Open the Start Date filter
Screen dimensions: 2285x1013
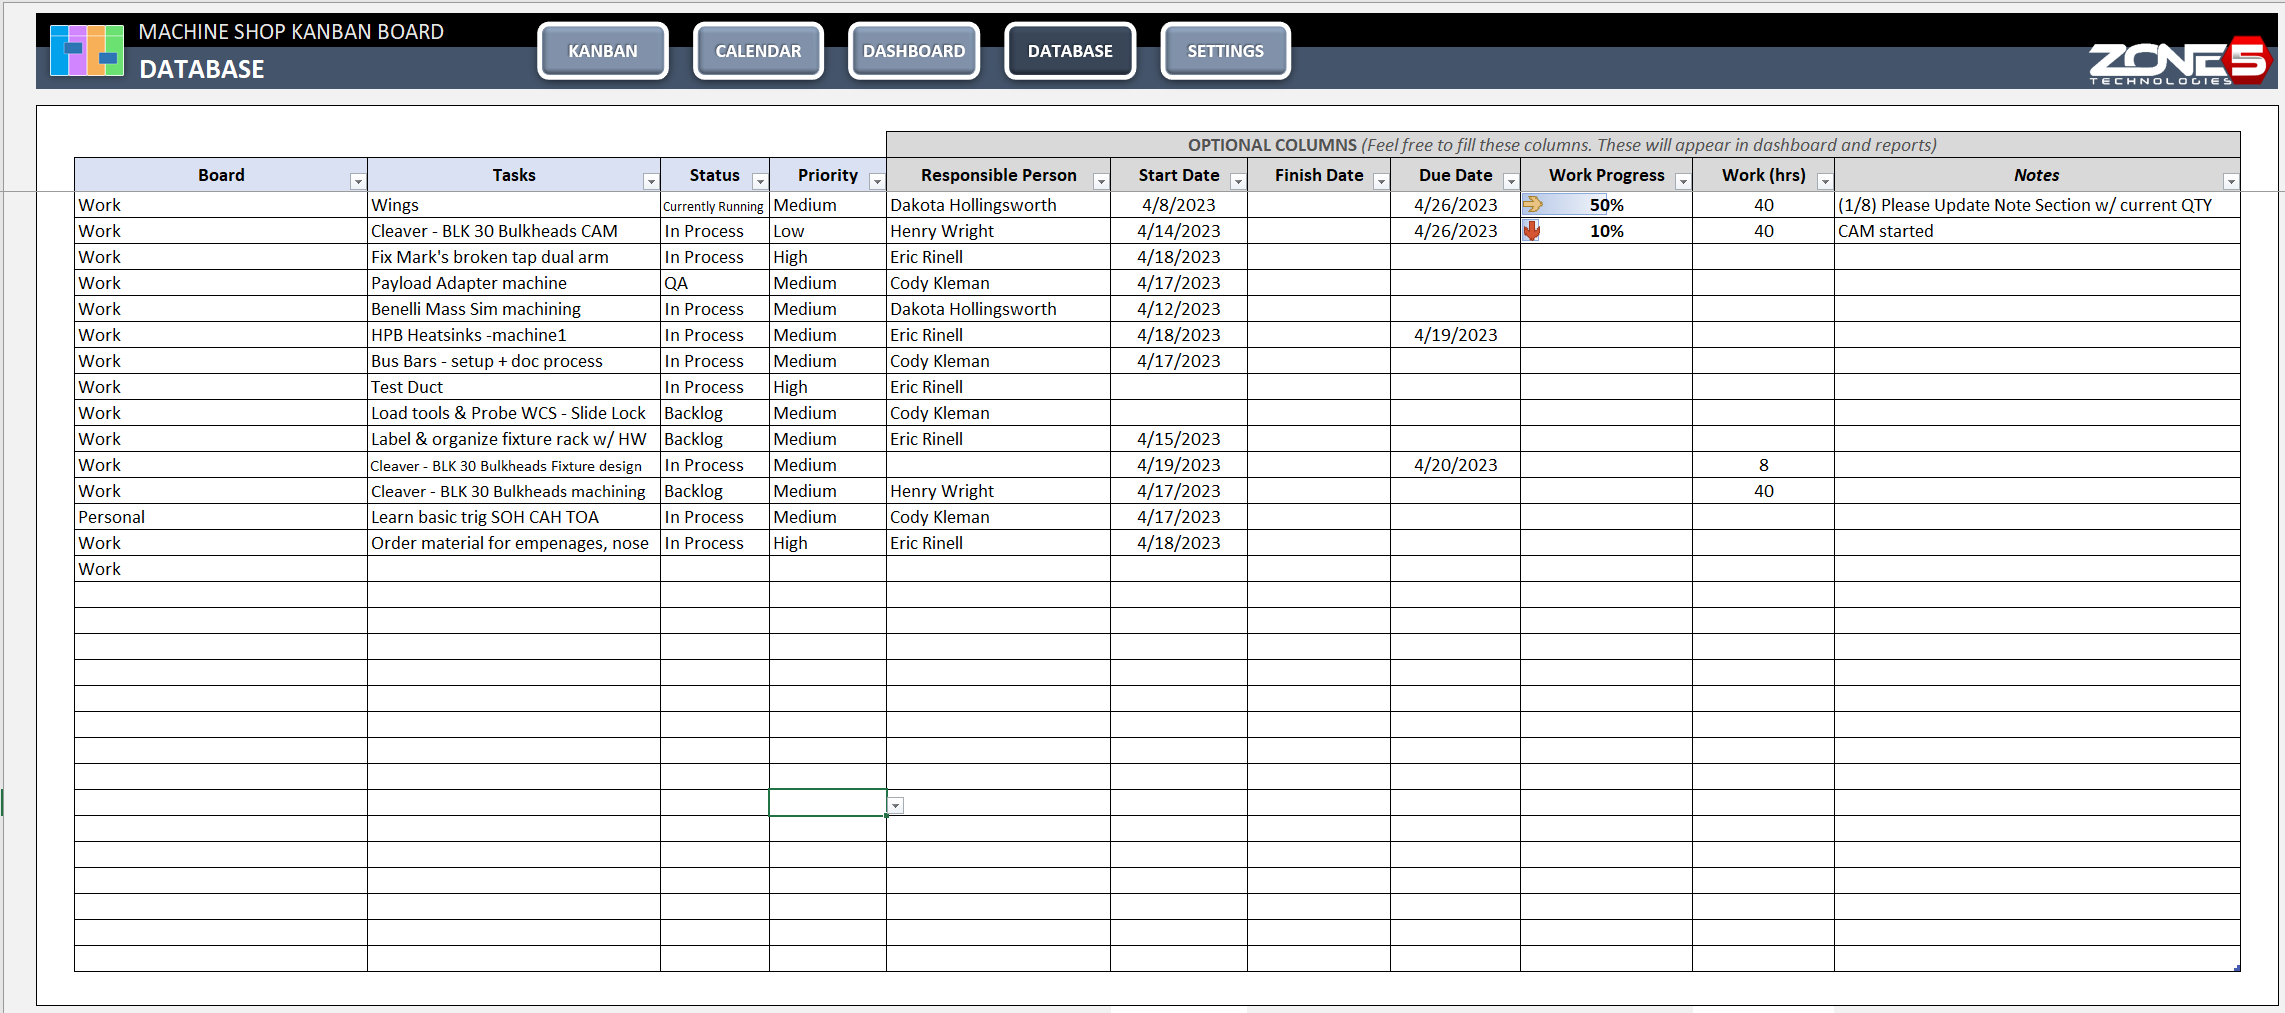click(x=1238, y=180)
